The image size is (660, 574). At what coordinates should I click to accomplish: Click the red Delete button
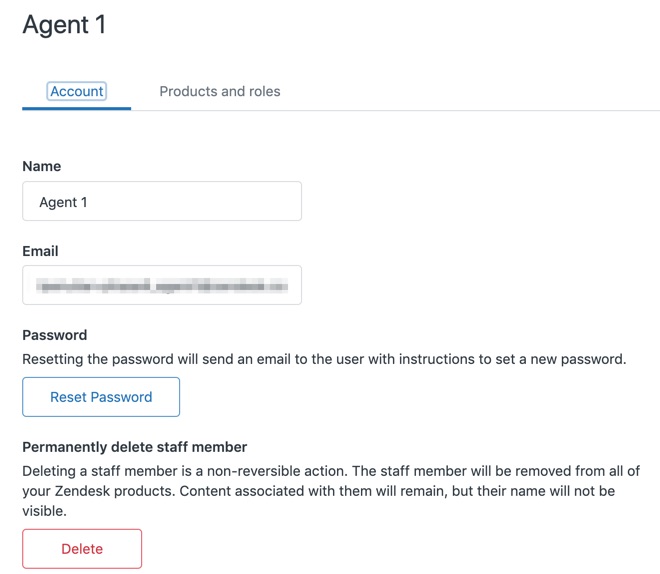pos(82,548)
